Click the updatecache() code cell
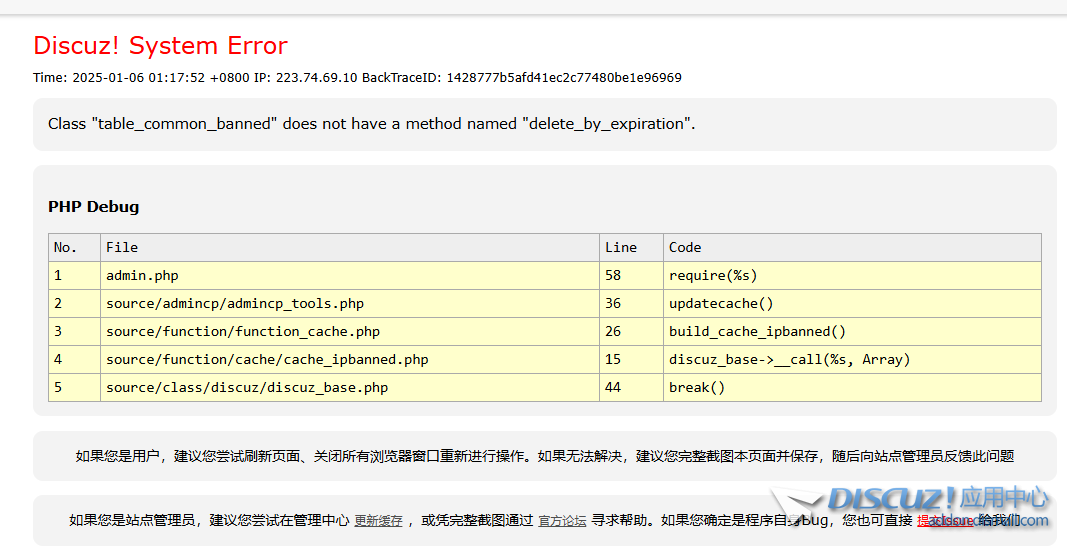 [x=721, y=303]
